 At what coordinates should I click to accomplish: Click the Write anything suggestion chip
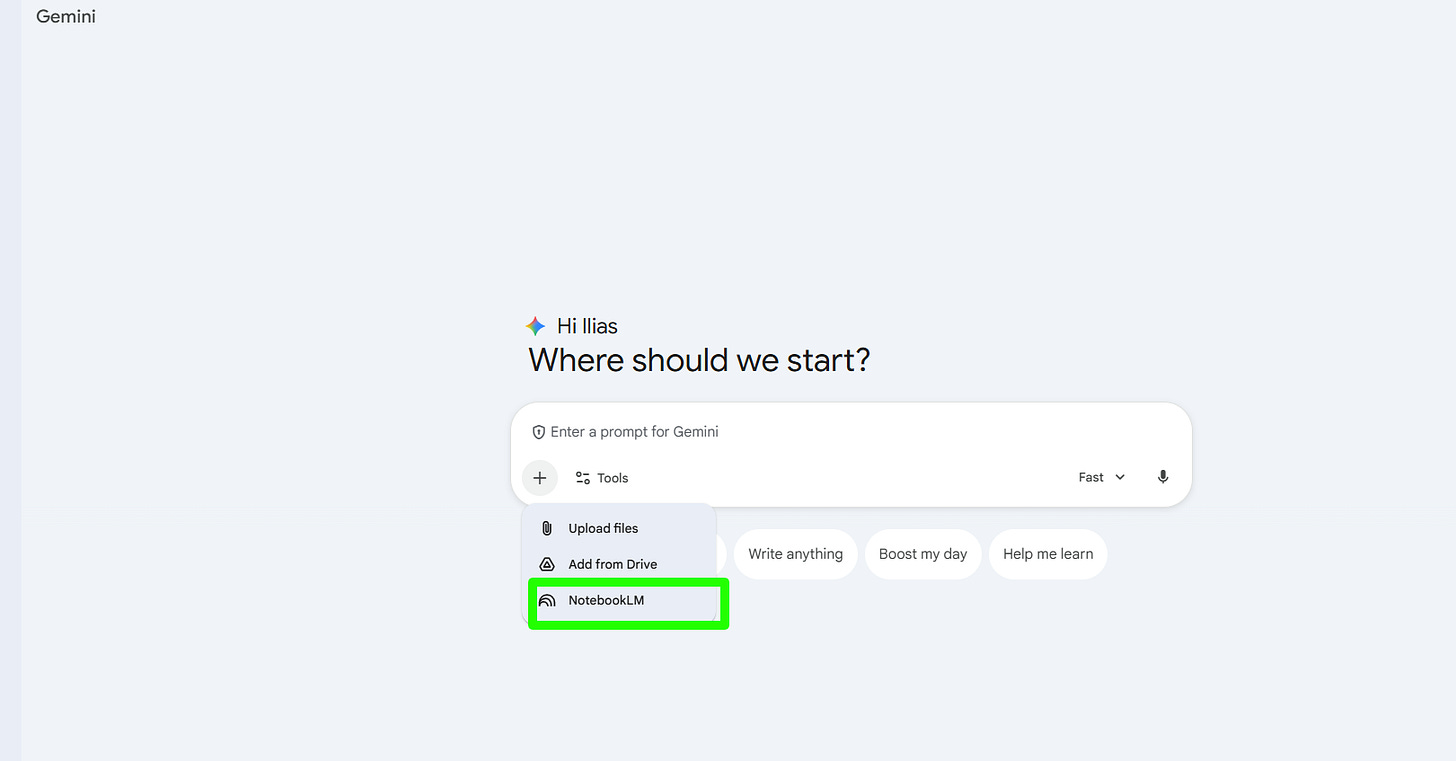[x=796, y=554]
